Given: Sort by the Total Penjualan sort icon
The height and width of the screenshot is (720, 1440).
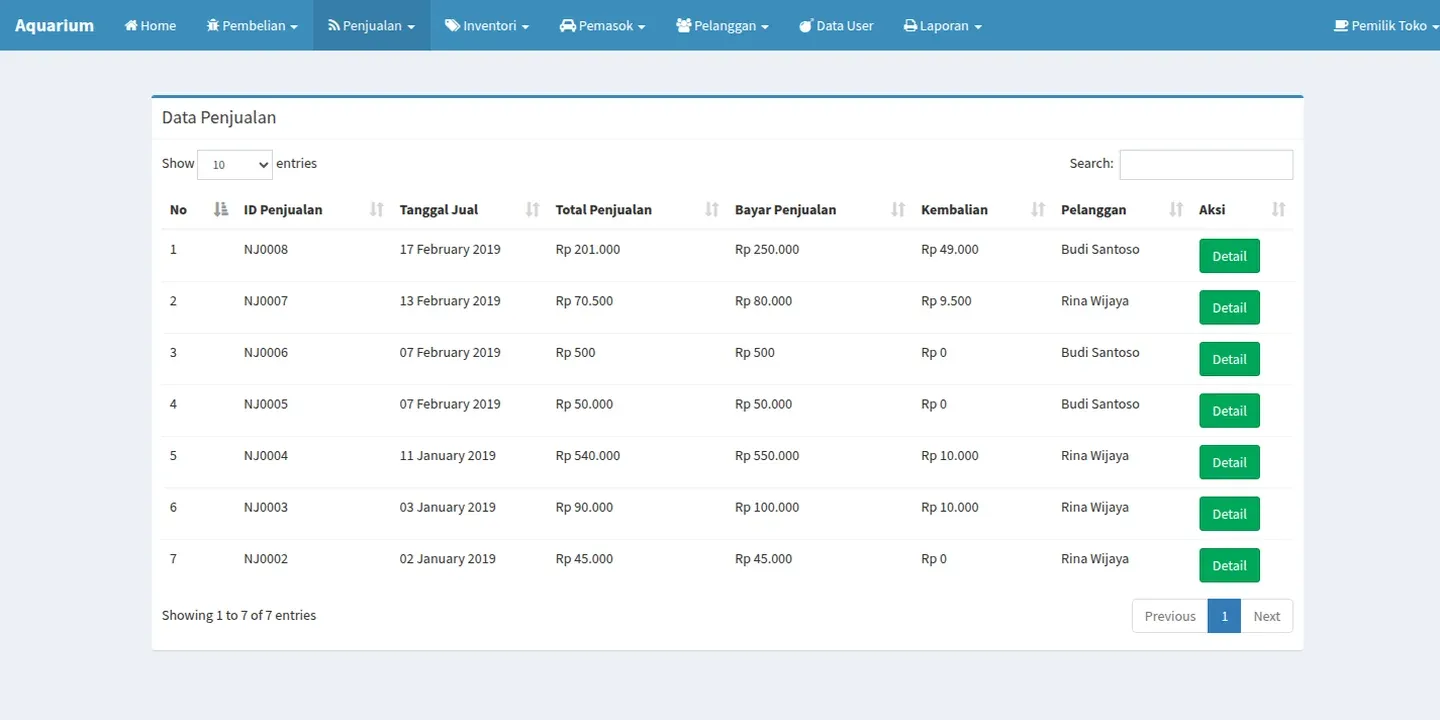Looking at the screenshot, I should tap(712, 209).
